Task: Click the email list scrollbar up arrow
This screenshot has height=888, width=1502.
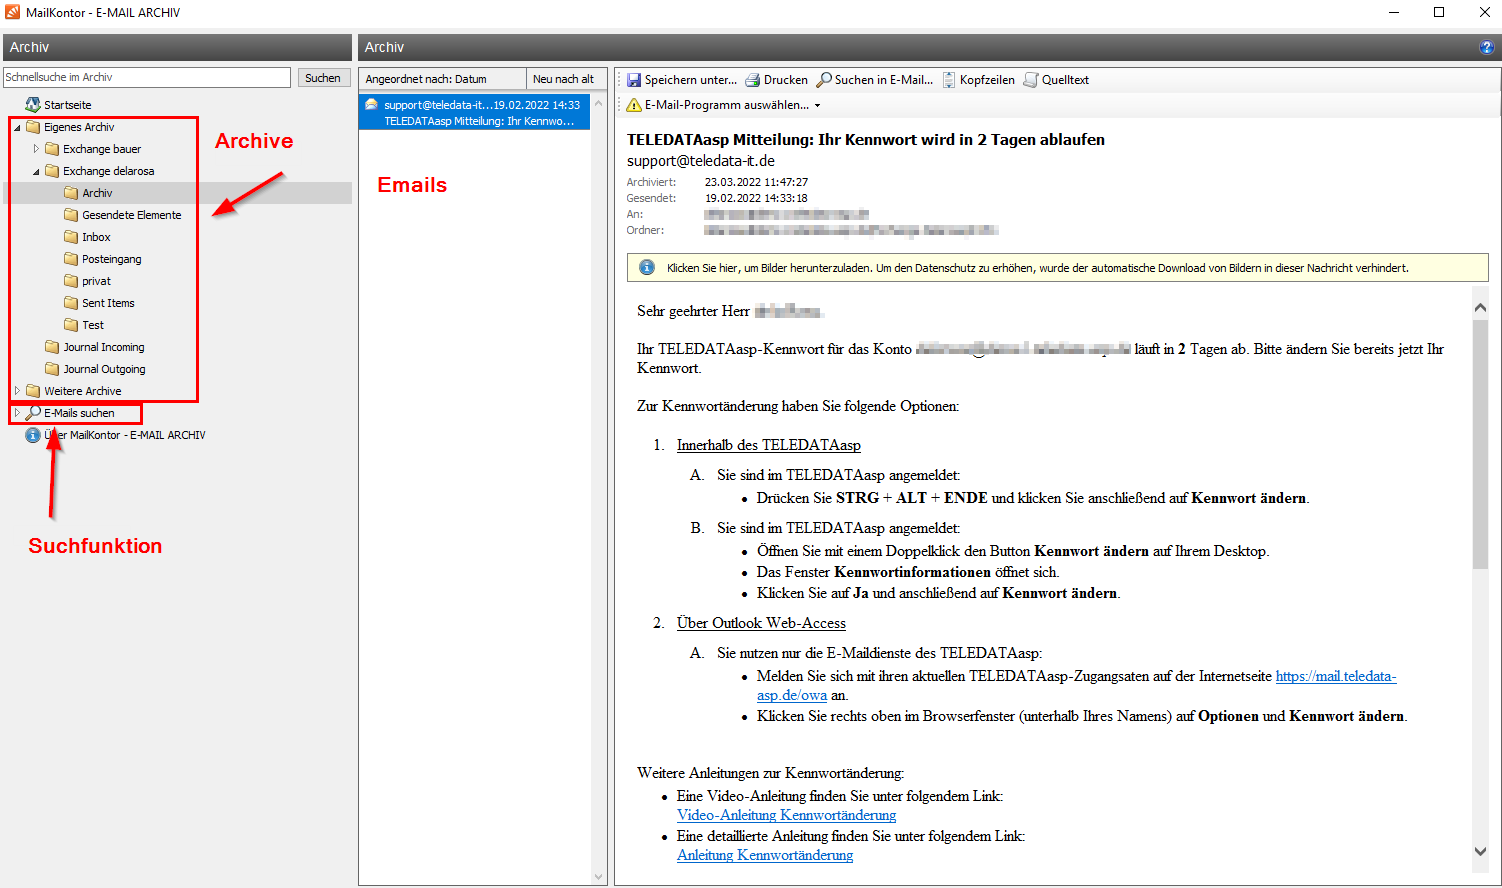Action: [599, 103]
